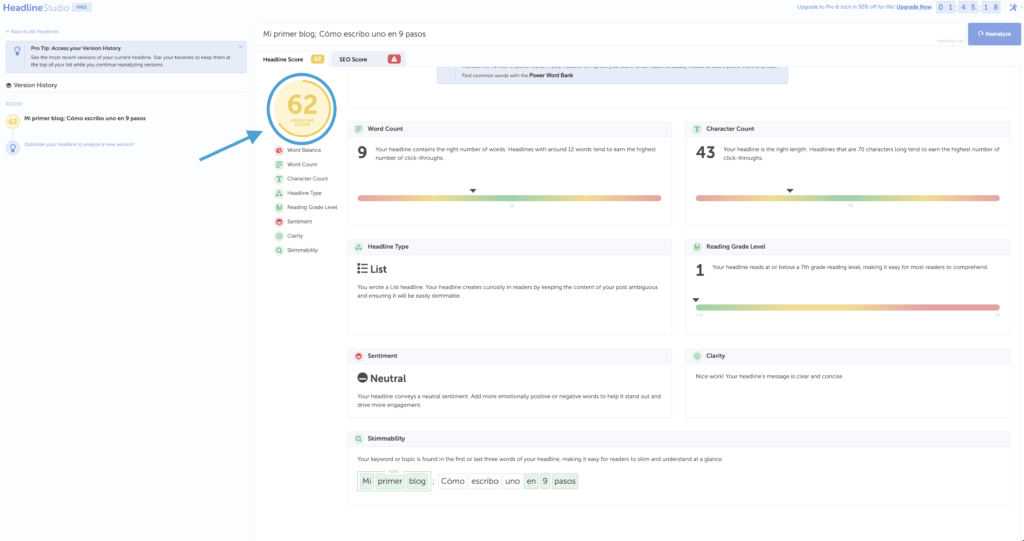This screenshot has height=541, width=1024.
Task: Go Back to All Headlines
Action: (32, 31)
